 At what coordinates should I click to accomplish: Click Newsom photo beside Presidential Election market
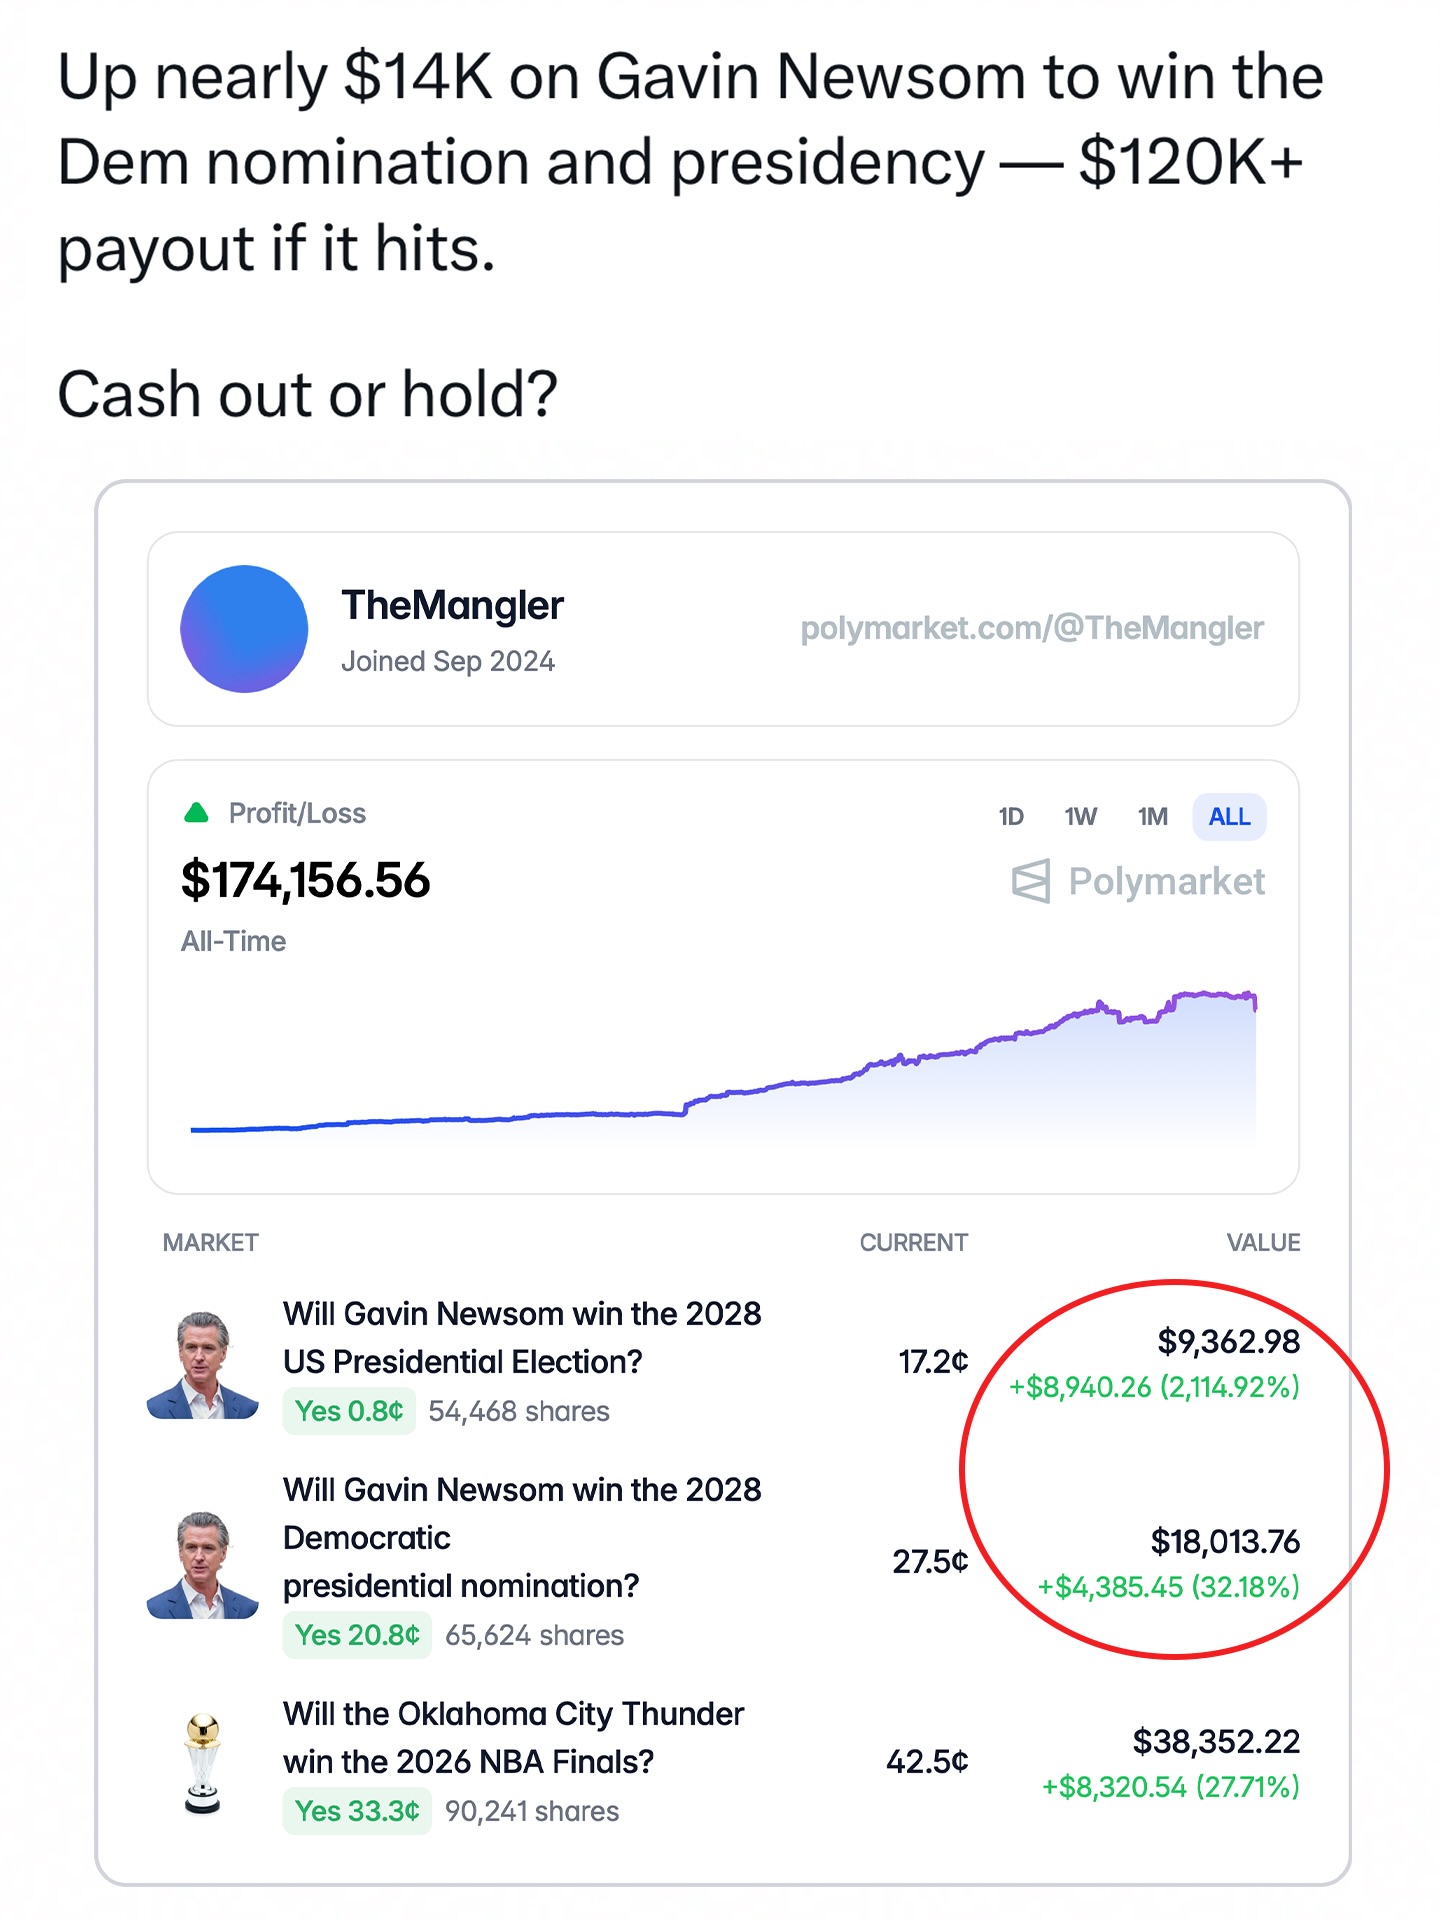tap(203, 1364)
